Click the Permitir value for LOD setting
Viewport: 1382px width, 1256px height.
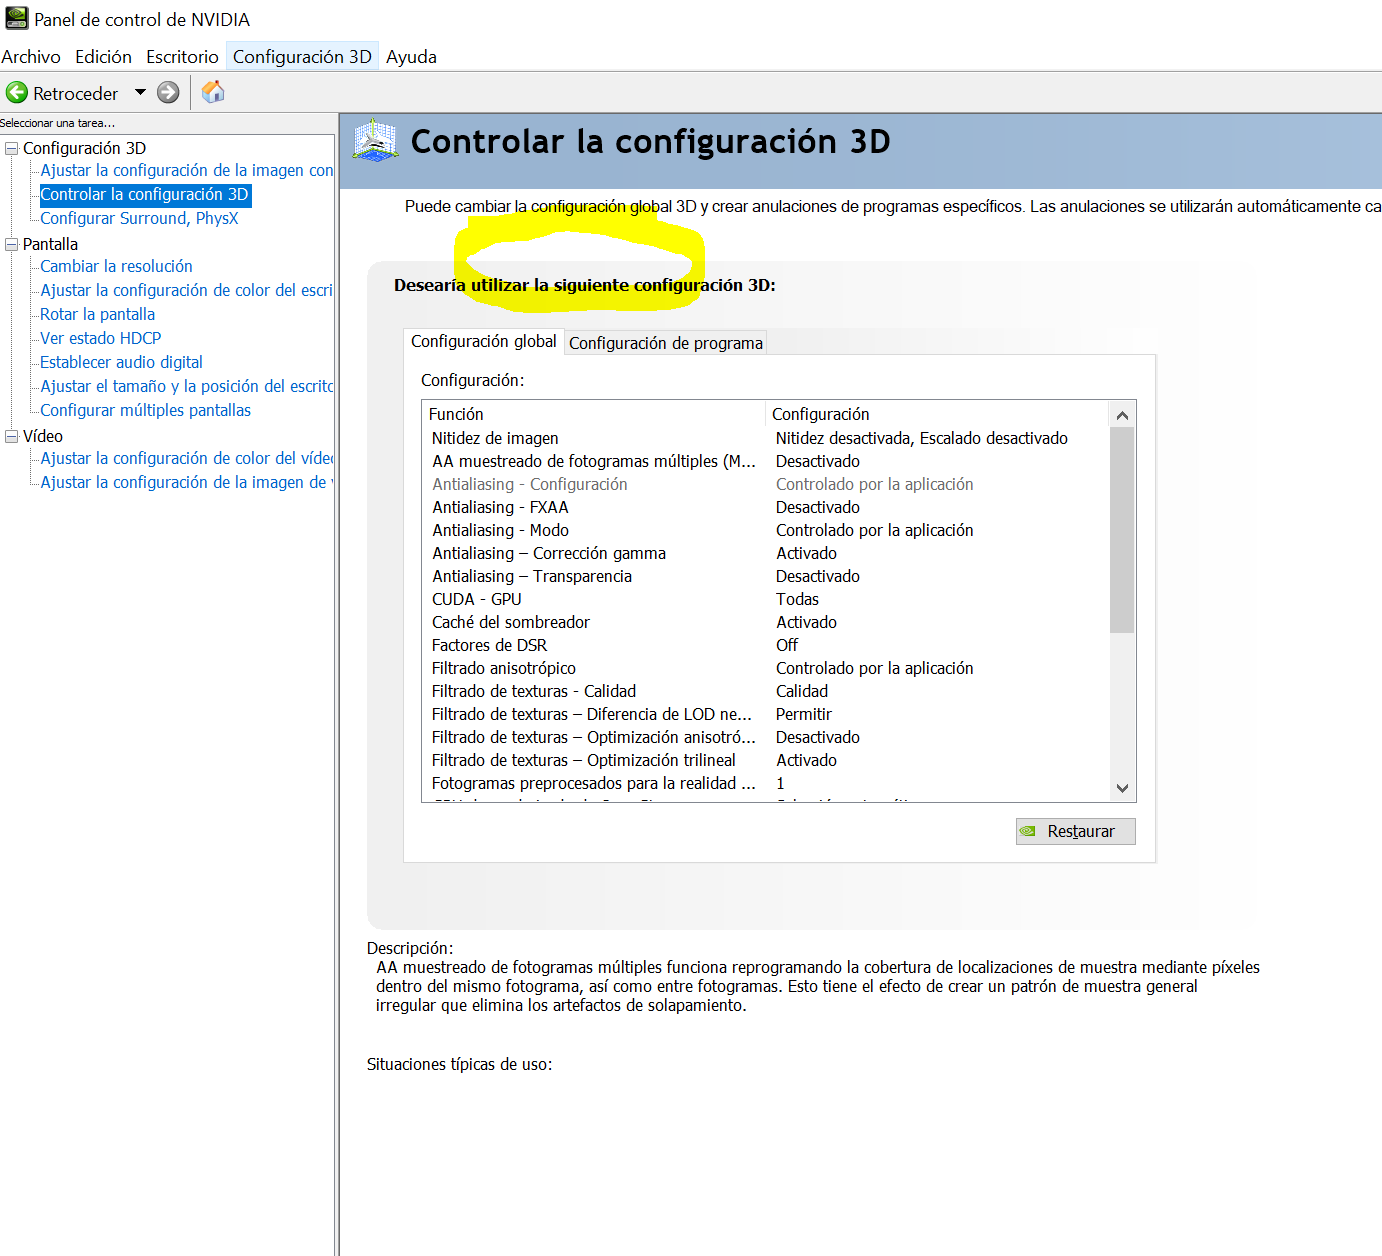[x=804, y=714]
